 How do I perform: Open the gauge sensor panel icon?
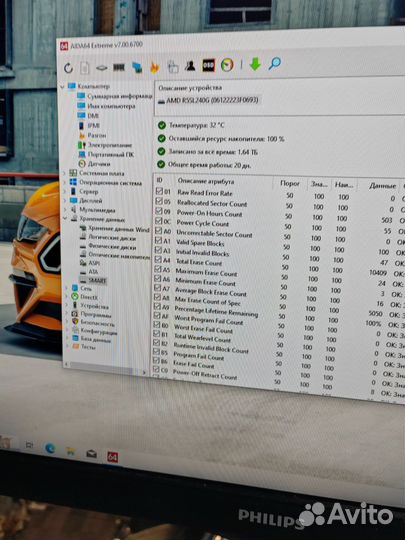point(227,64)
